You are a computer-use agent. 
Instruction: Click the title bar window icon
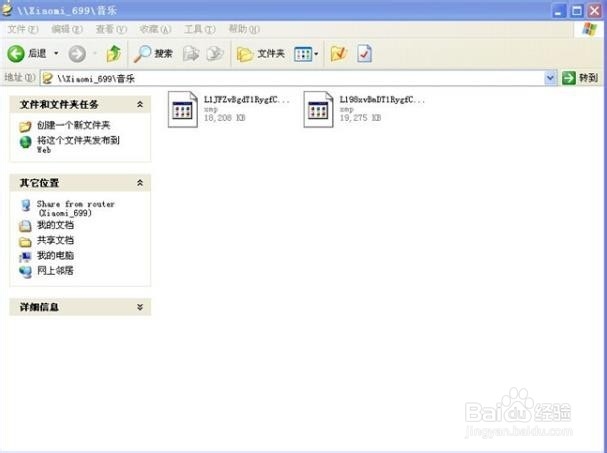[7, 9]
